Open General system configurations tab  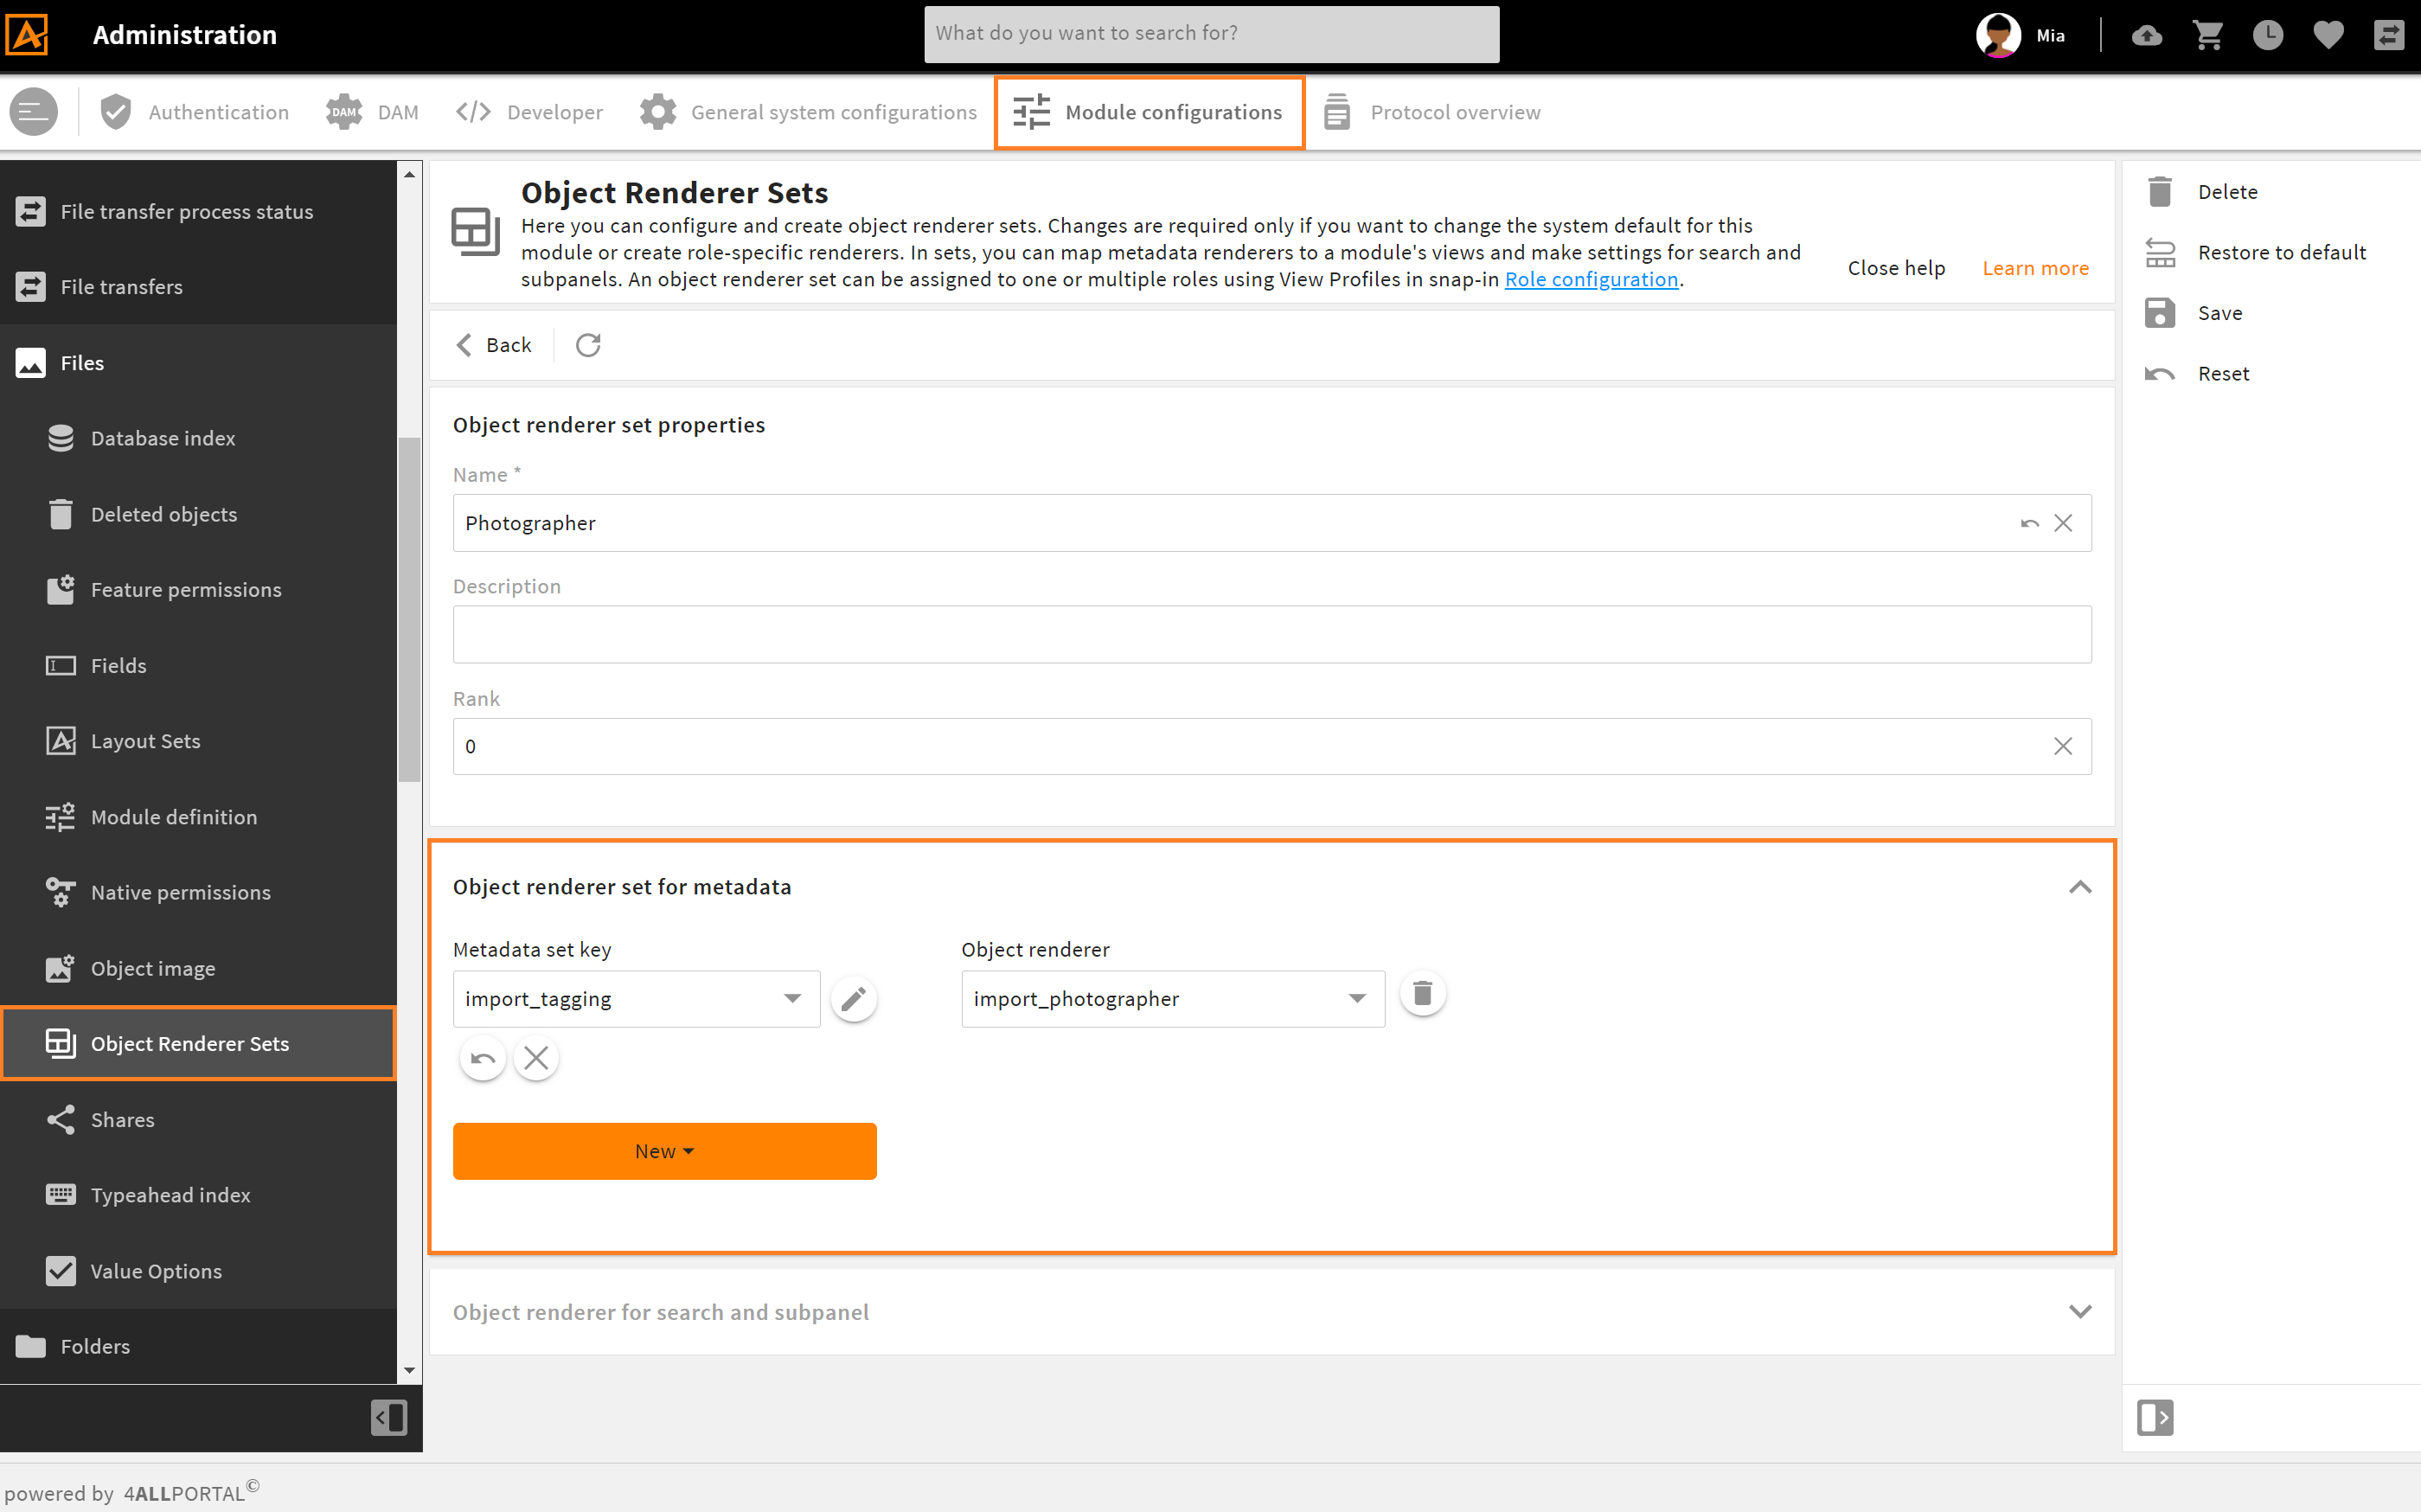[x=808, y=112]
